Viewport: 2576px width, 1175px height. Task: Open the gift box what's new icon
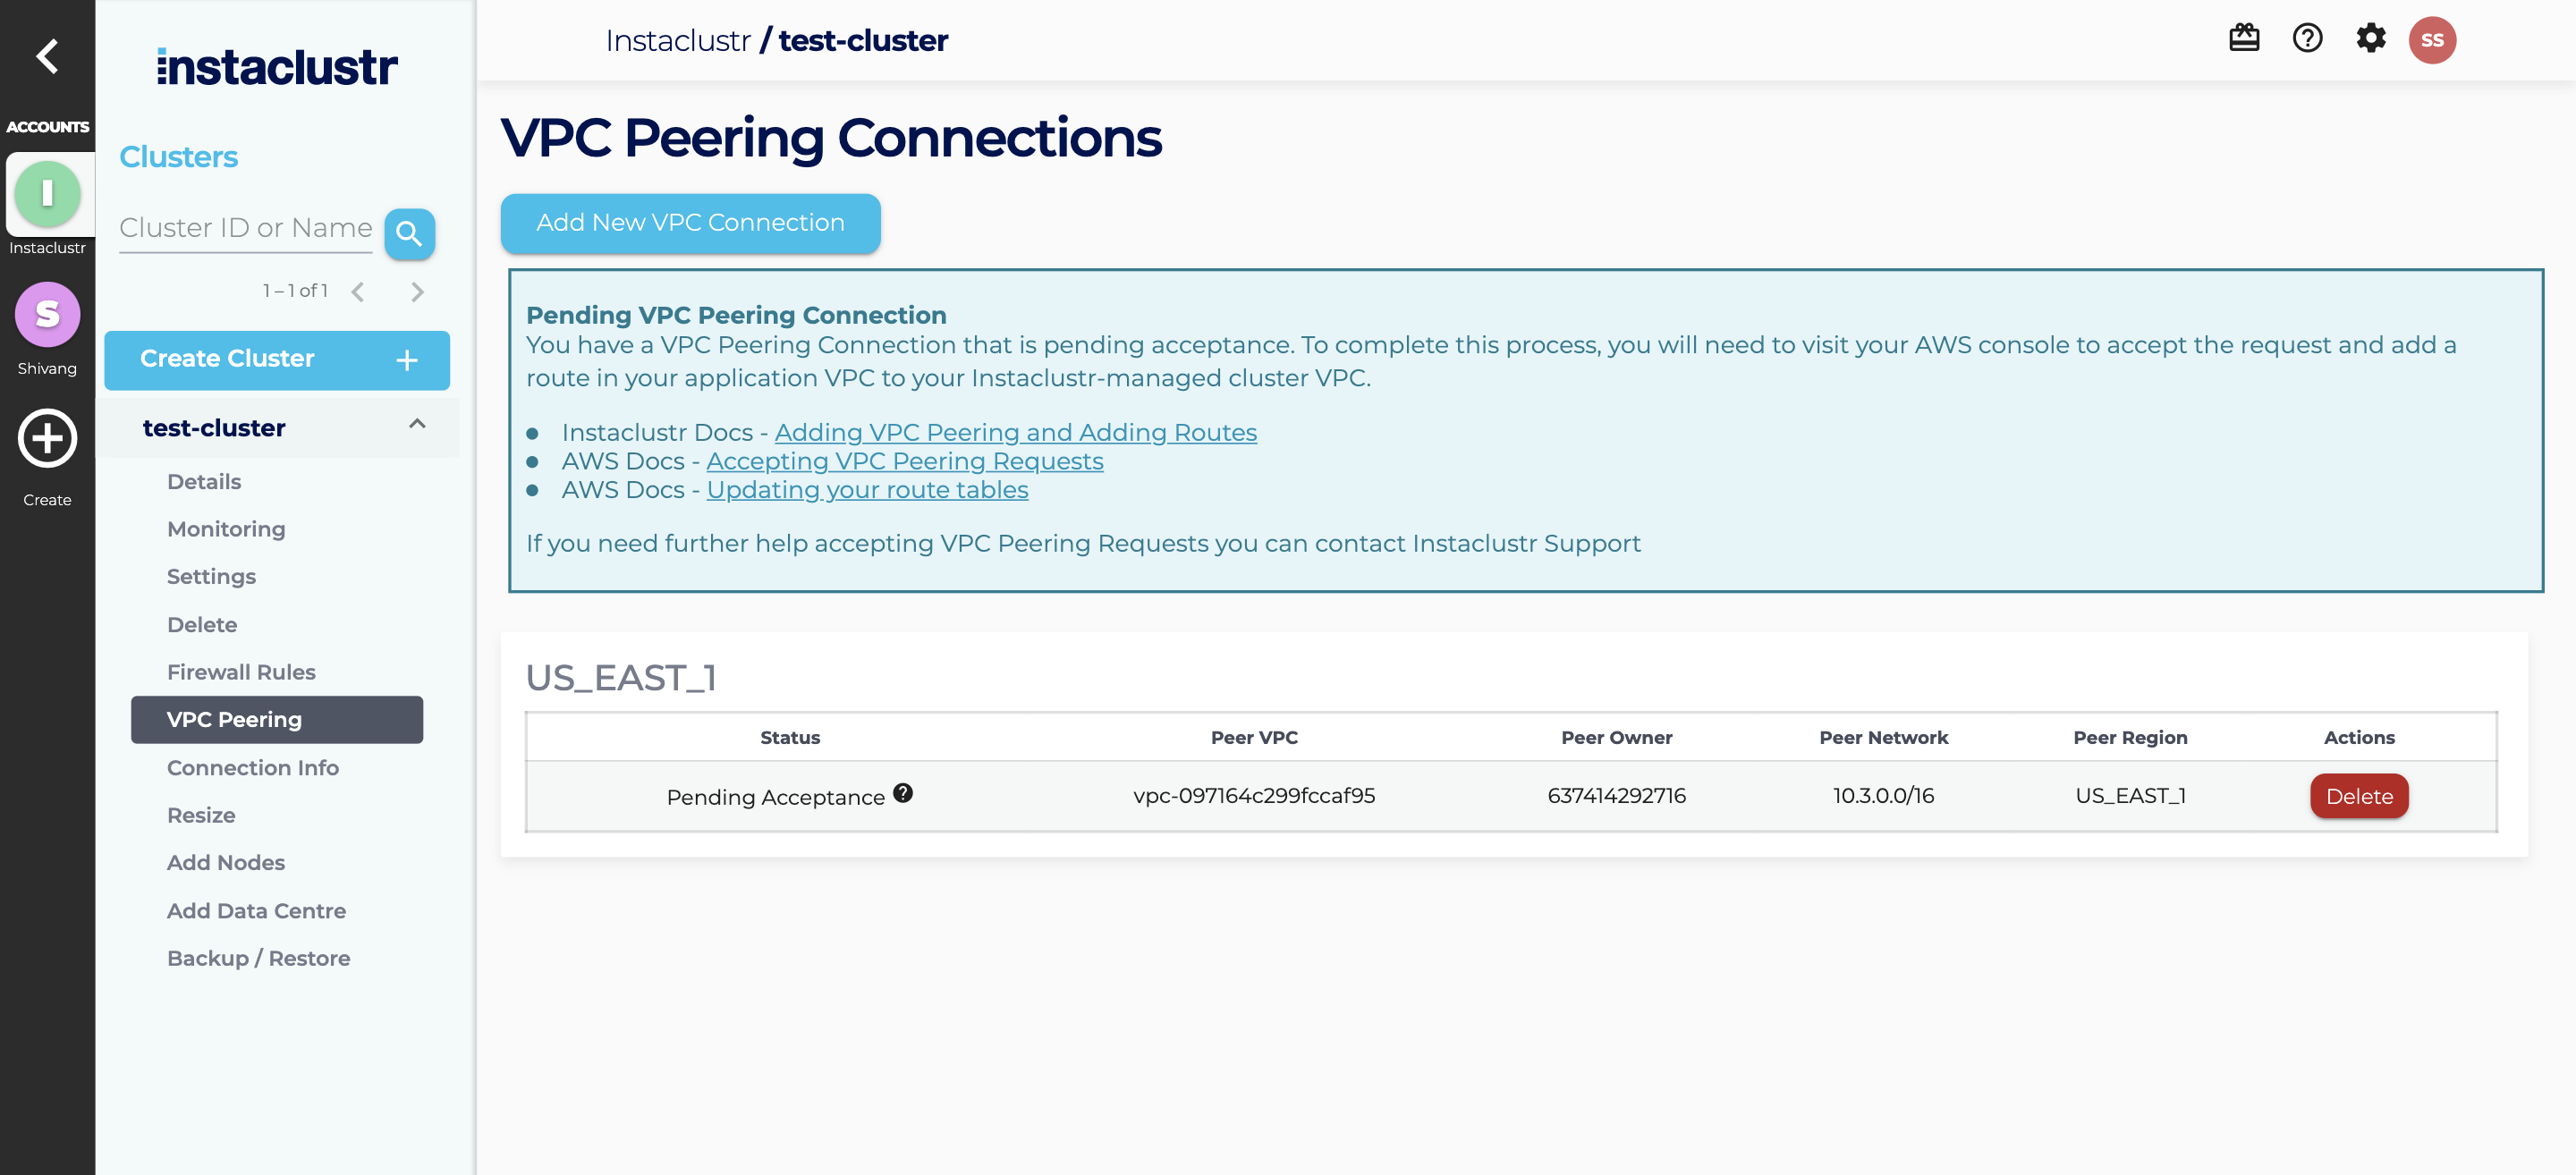coord(2243,39)
